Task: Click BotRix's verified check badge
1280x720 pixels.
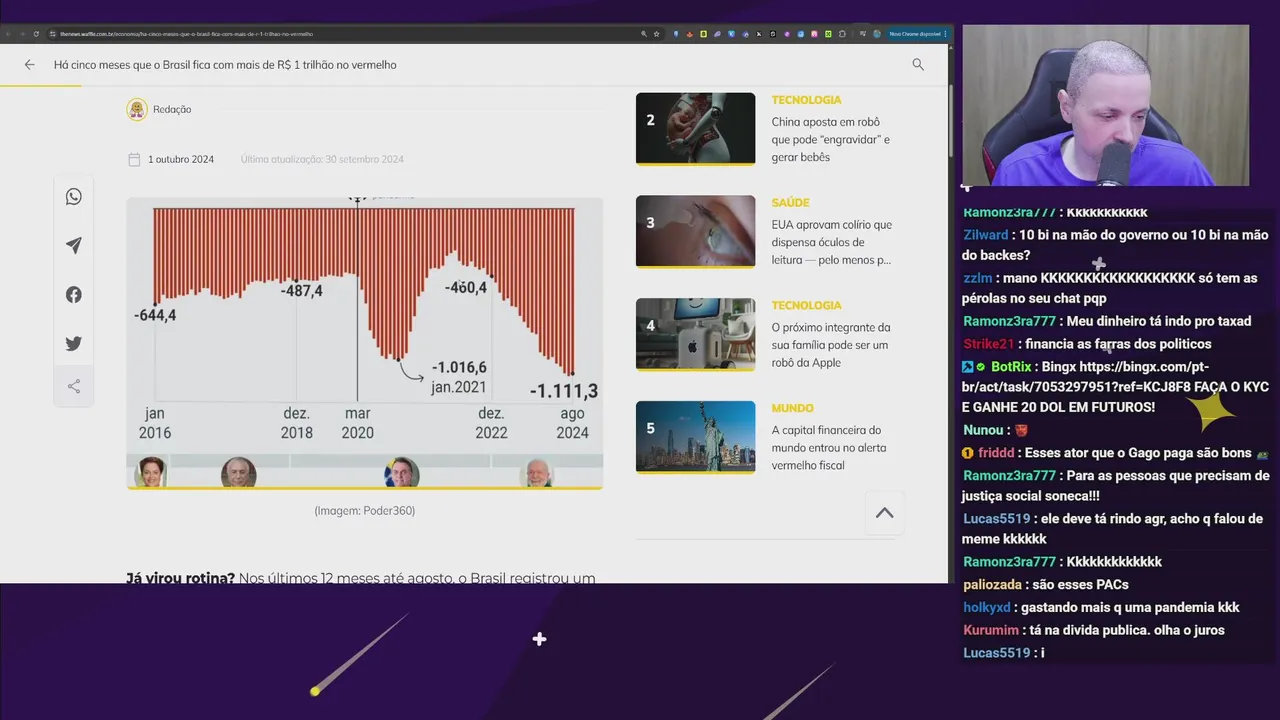Action: click(x=981, y=367)
